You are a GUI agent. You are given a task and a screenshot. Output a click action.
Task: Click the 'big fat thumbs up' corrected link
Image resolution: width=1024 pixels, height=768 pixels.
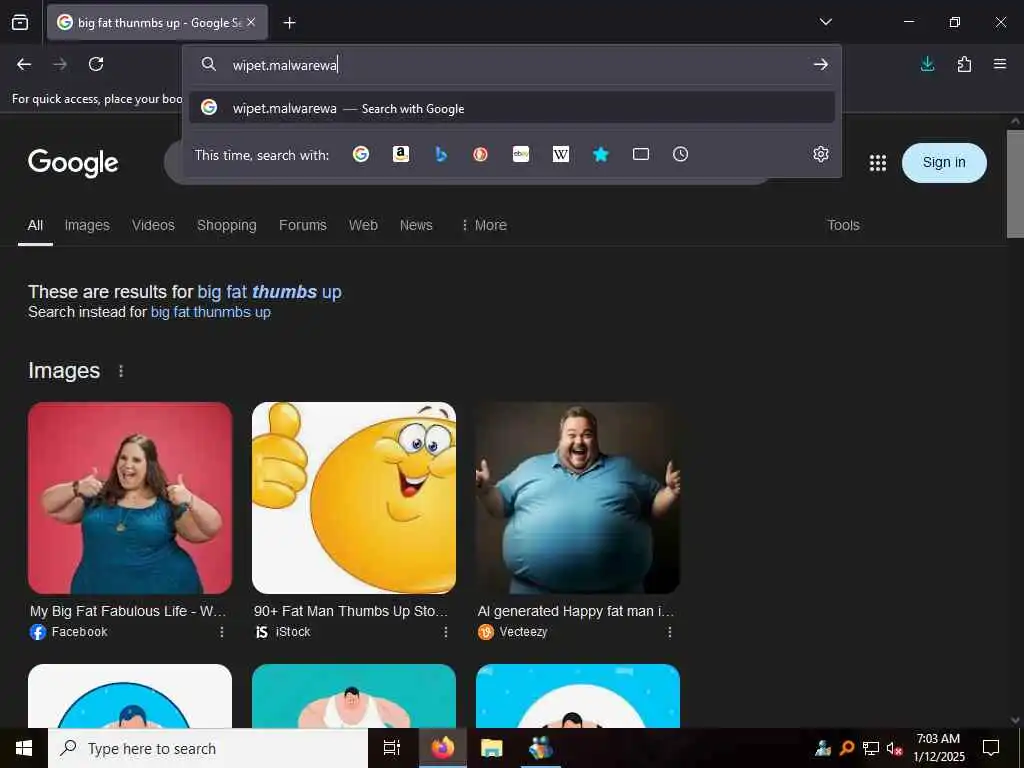click(x=270, y=292)
